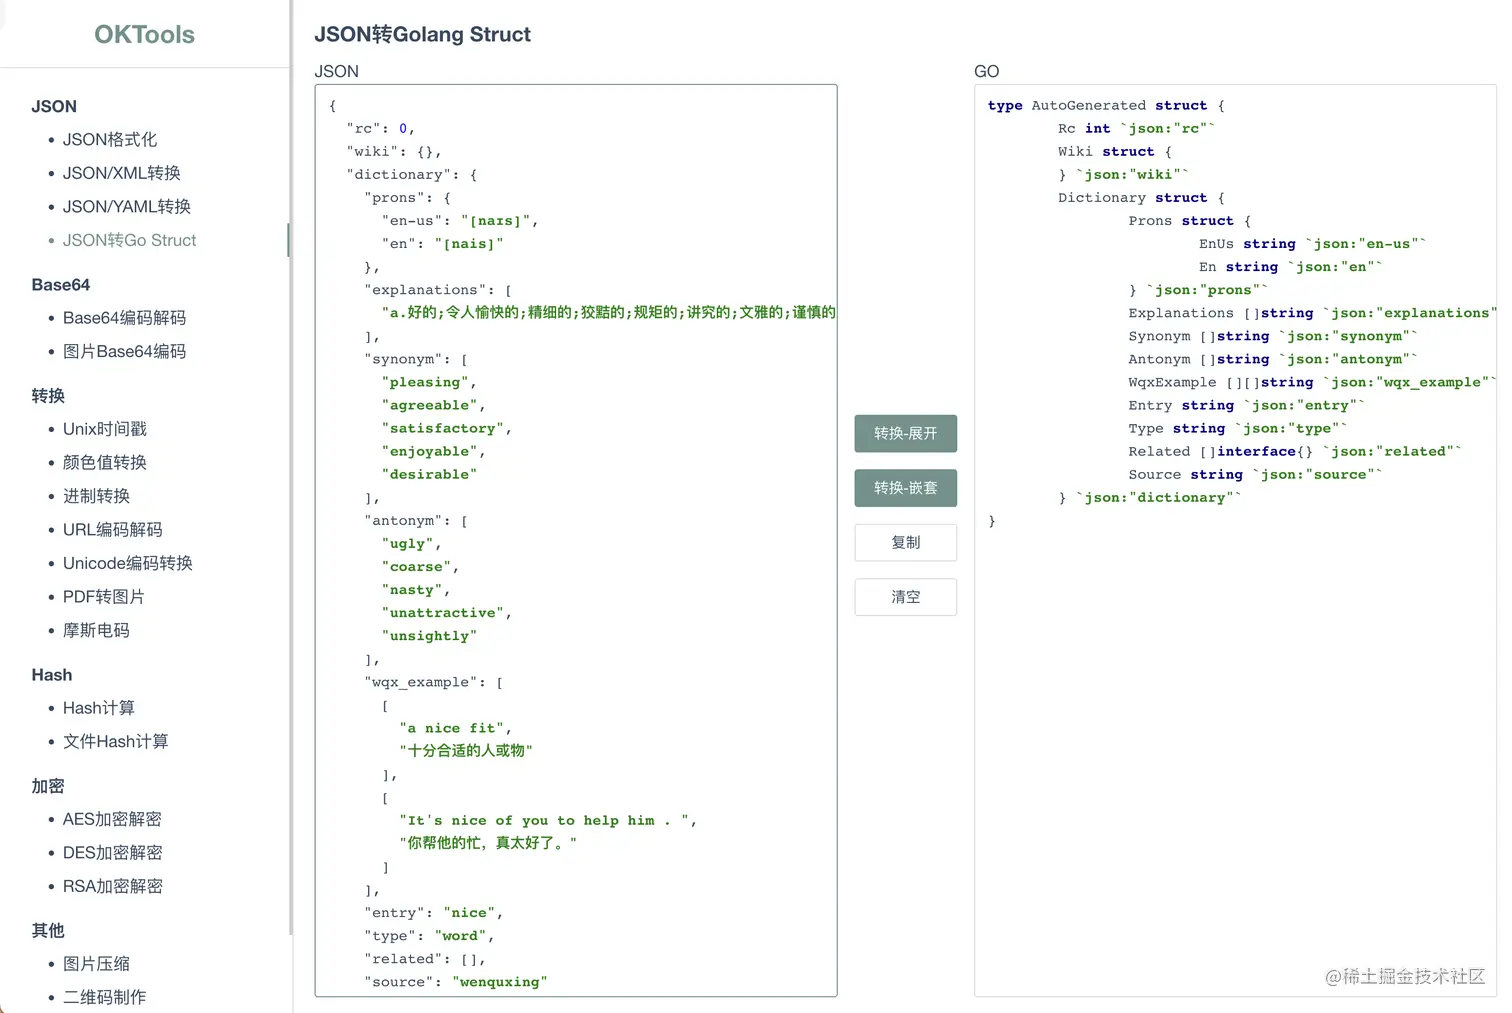The width and height of the screenshot is (1512, 1013).
Task: Go to AES加密解密 page
Action: pos(112,819)
